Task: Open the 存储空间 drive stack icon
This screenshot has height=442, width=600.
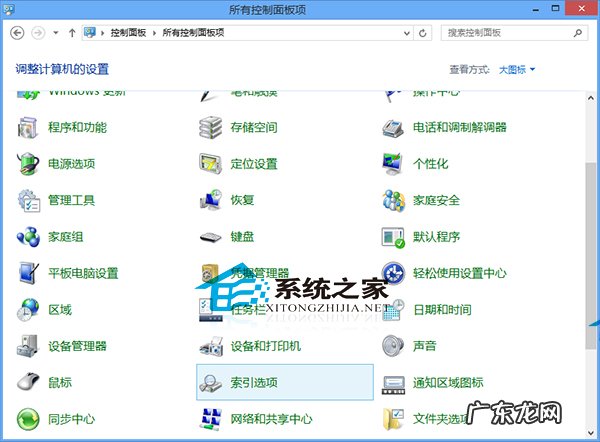Action: [x=210, y=127]
